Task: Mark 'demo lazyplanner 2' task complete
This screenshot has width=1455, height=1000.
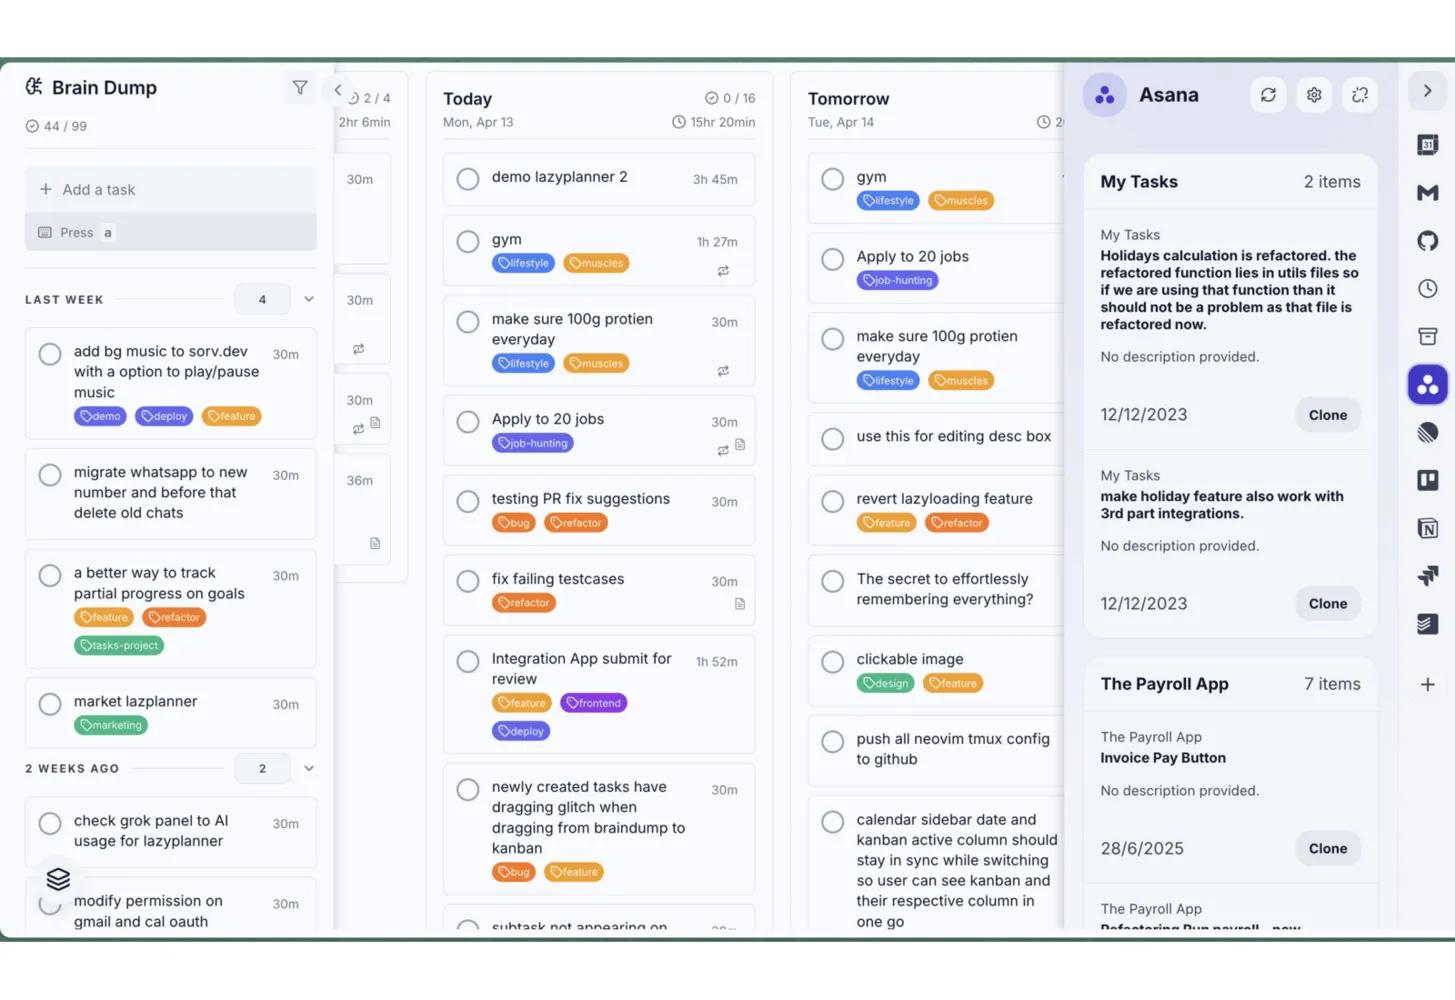Action: click(468, 179)
